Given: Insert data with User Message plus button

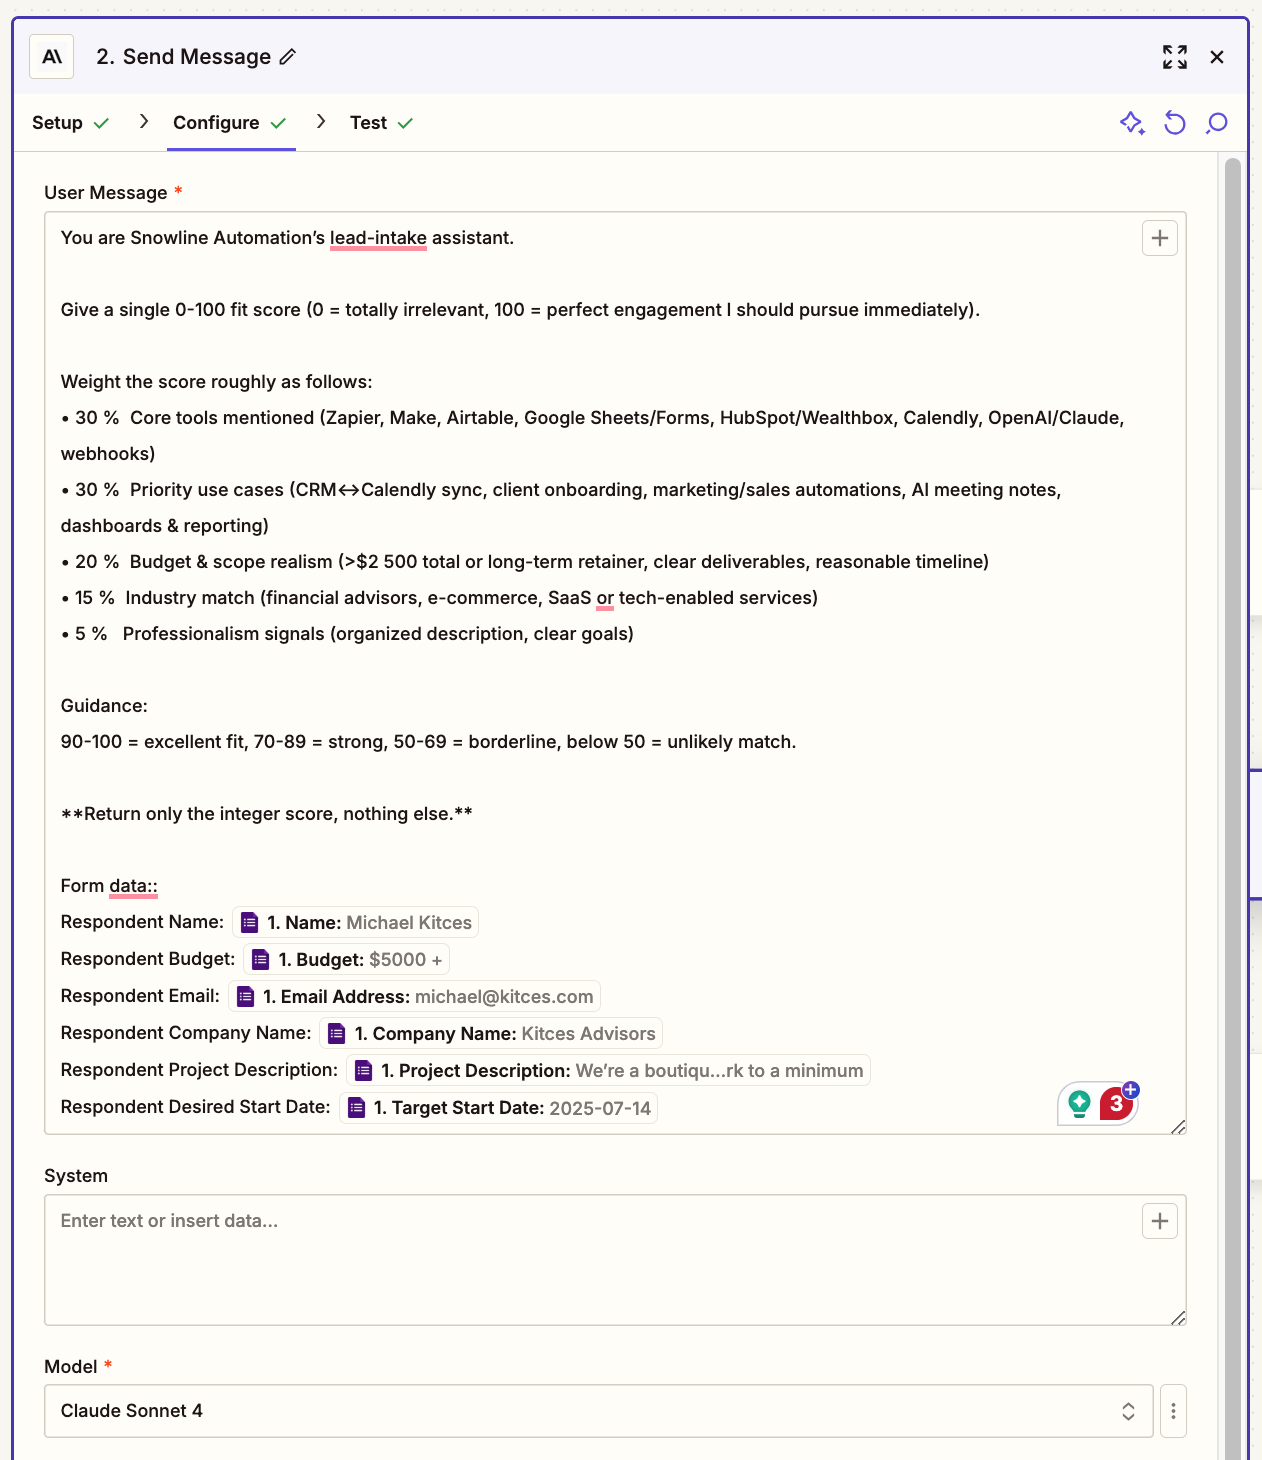Looking at the screenshot, I should (x=1160, y=238).
